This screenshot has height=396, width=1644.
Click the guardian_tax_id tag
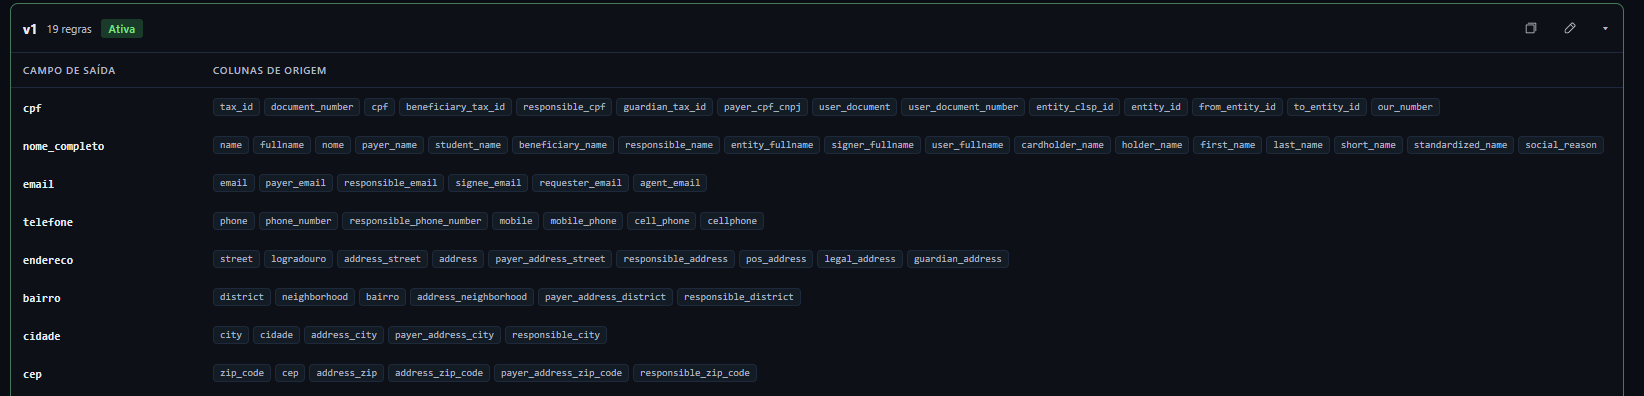point(664,107)
